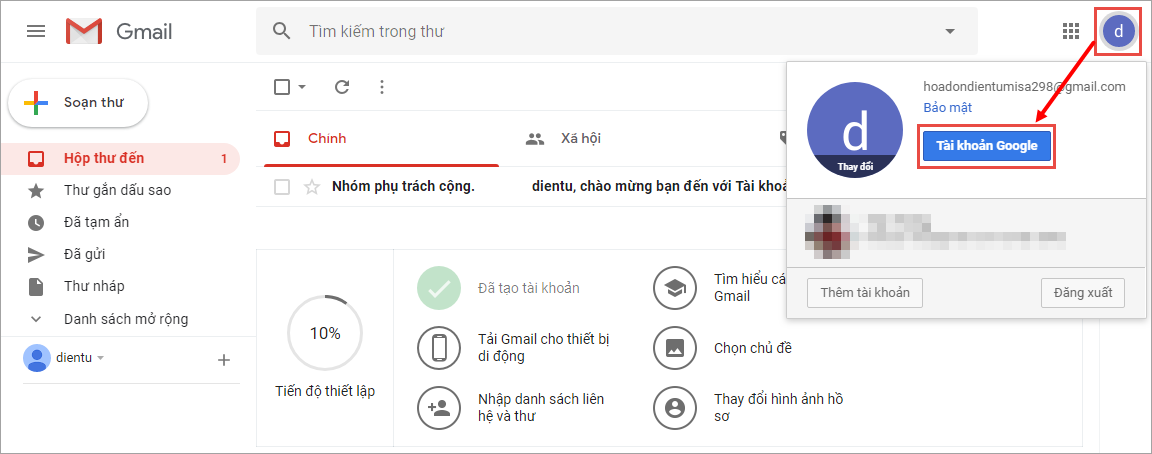
Task: Click Tải Gmail cho thiết bị di động icon
Action: click(439, 347)
